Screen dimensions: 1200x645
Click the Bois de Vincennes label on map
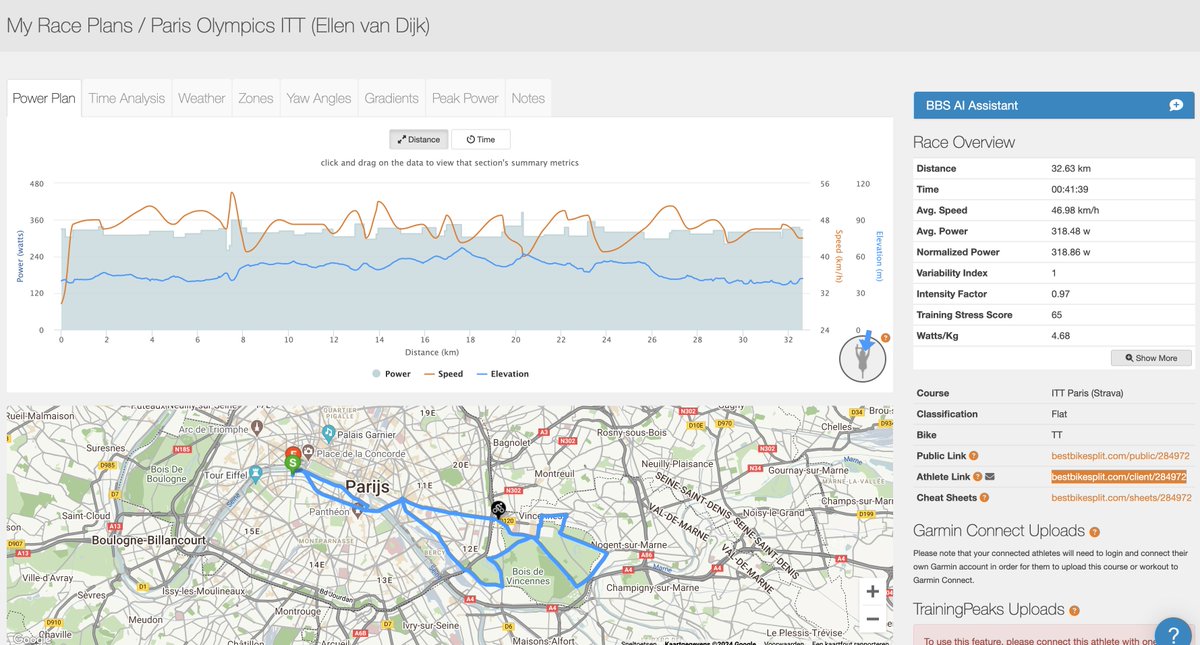529,576
